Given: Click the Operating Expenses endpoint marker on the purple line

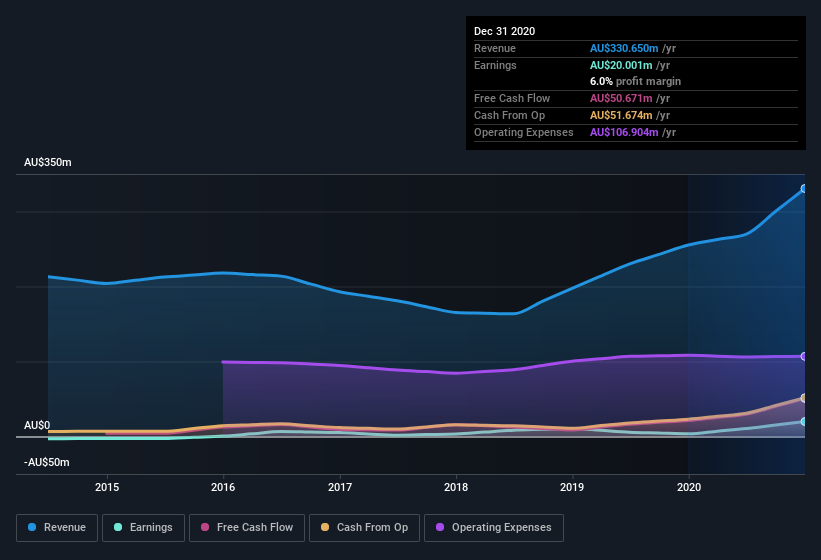Looking at the screenshot, I should pos(804,356).
